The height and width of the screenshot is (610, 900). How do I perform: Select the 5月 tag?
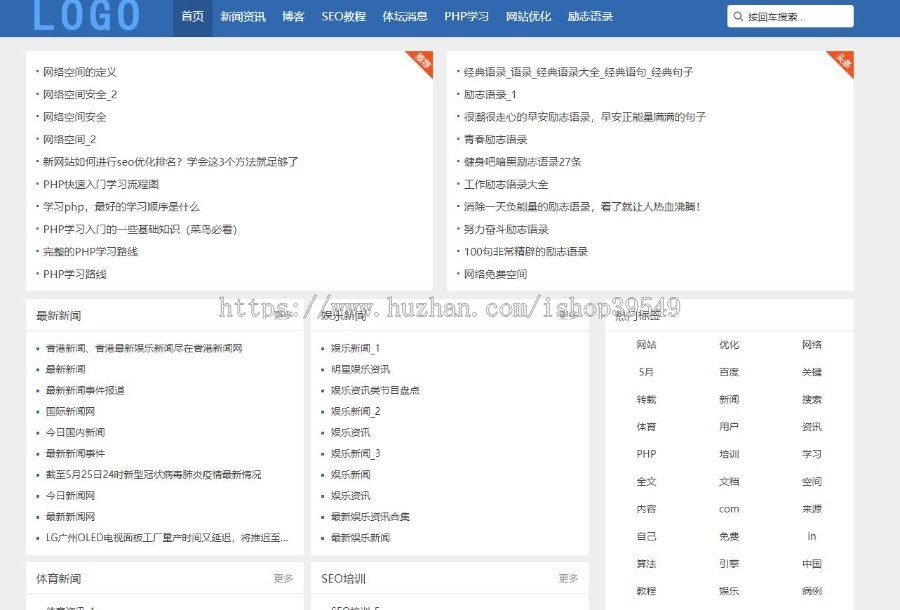click(x=646, y=372)
